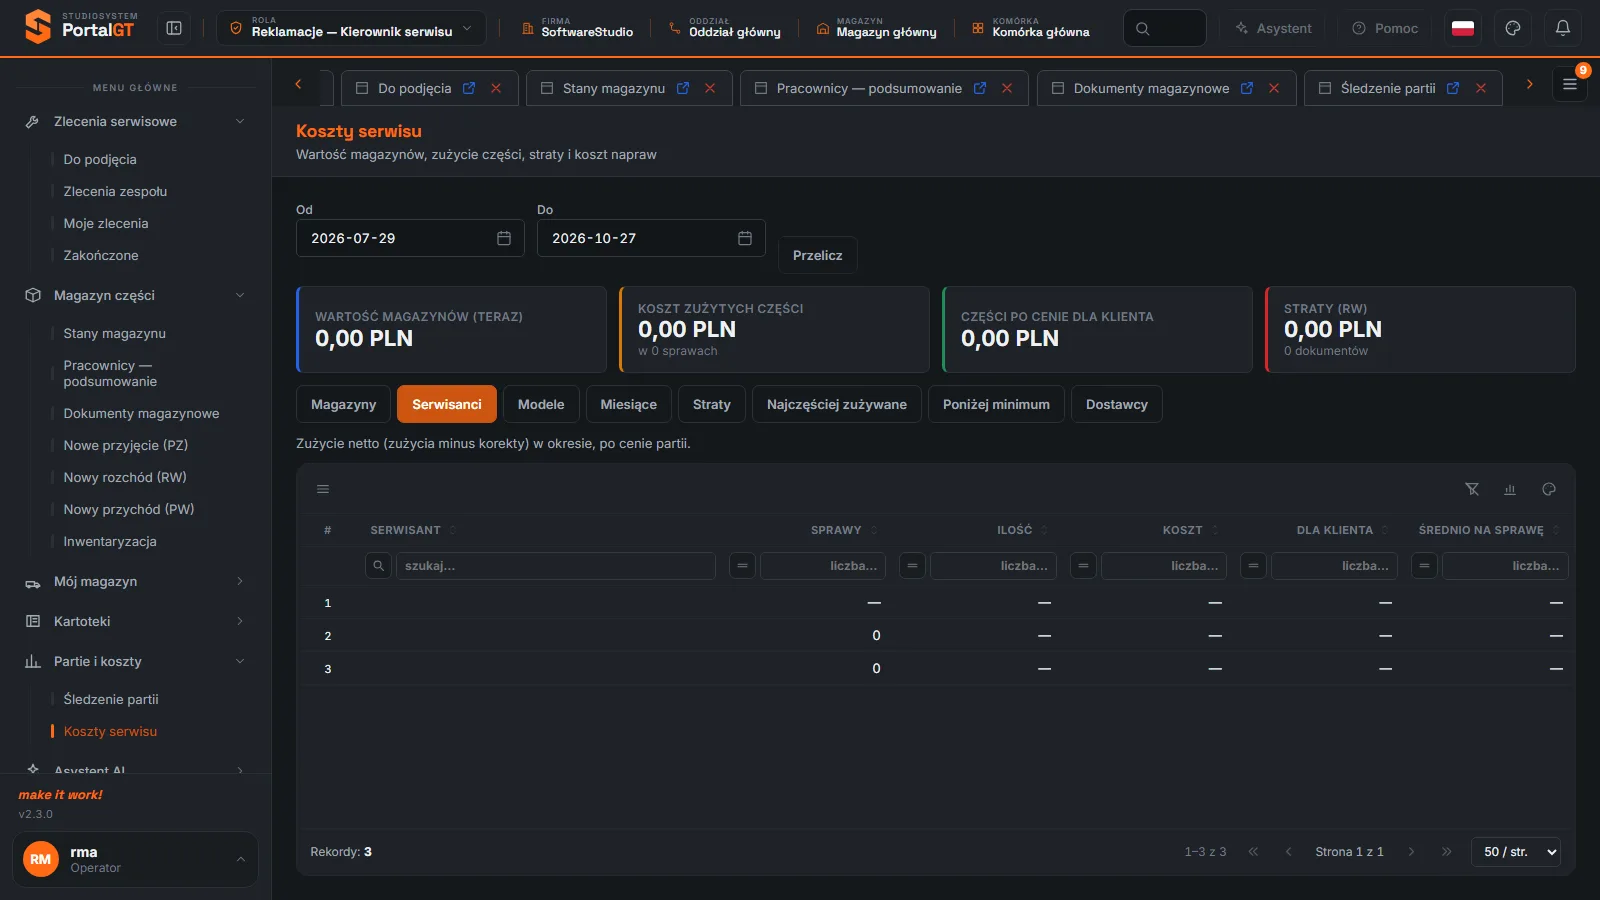The image size is (1600, 900).
Task: Toggle the sidebar collapse icon
Action: pyautogui.click(x=174, y=28)
